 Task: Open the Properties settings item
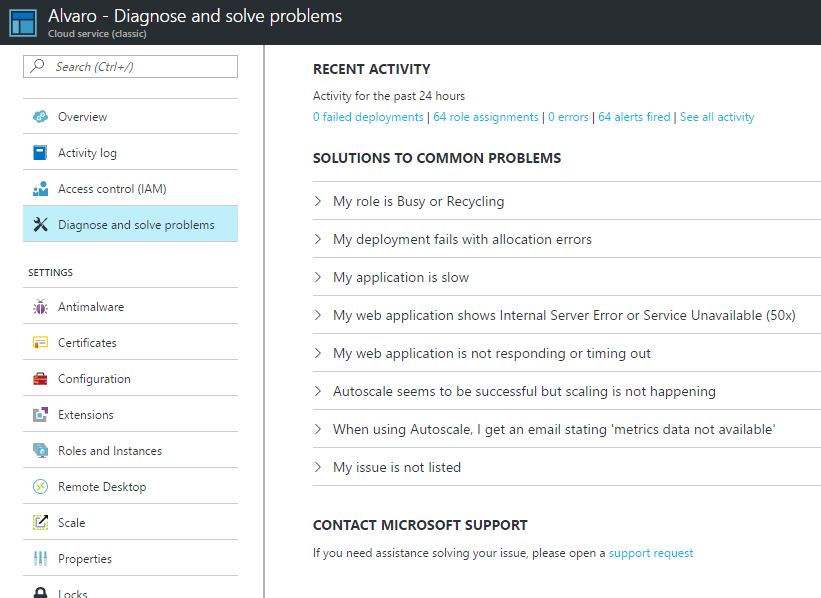pyautogui.click(x=130, y=559)
